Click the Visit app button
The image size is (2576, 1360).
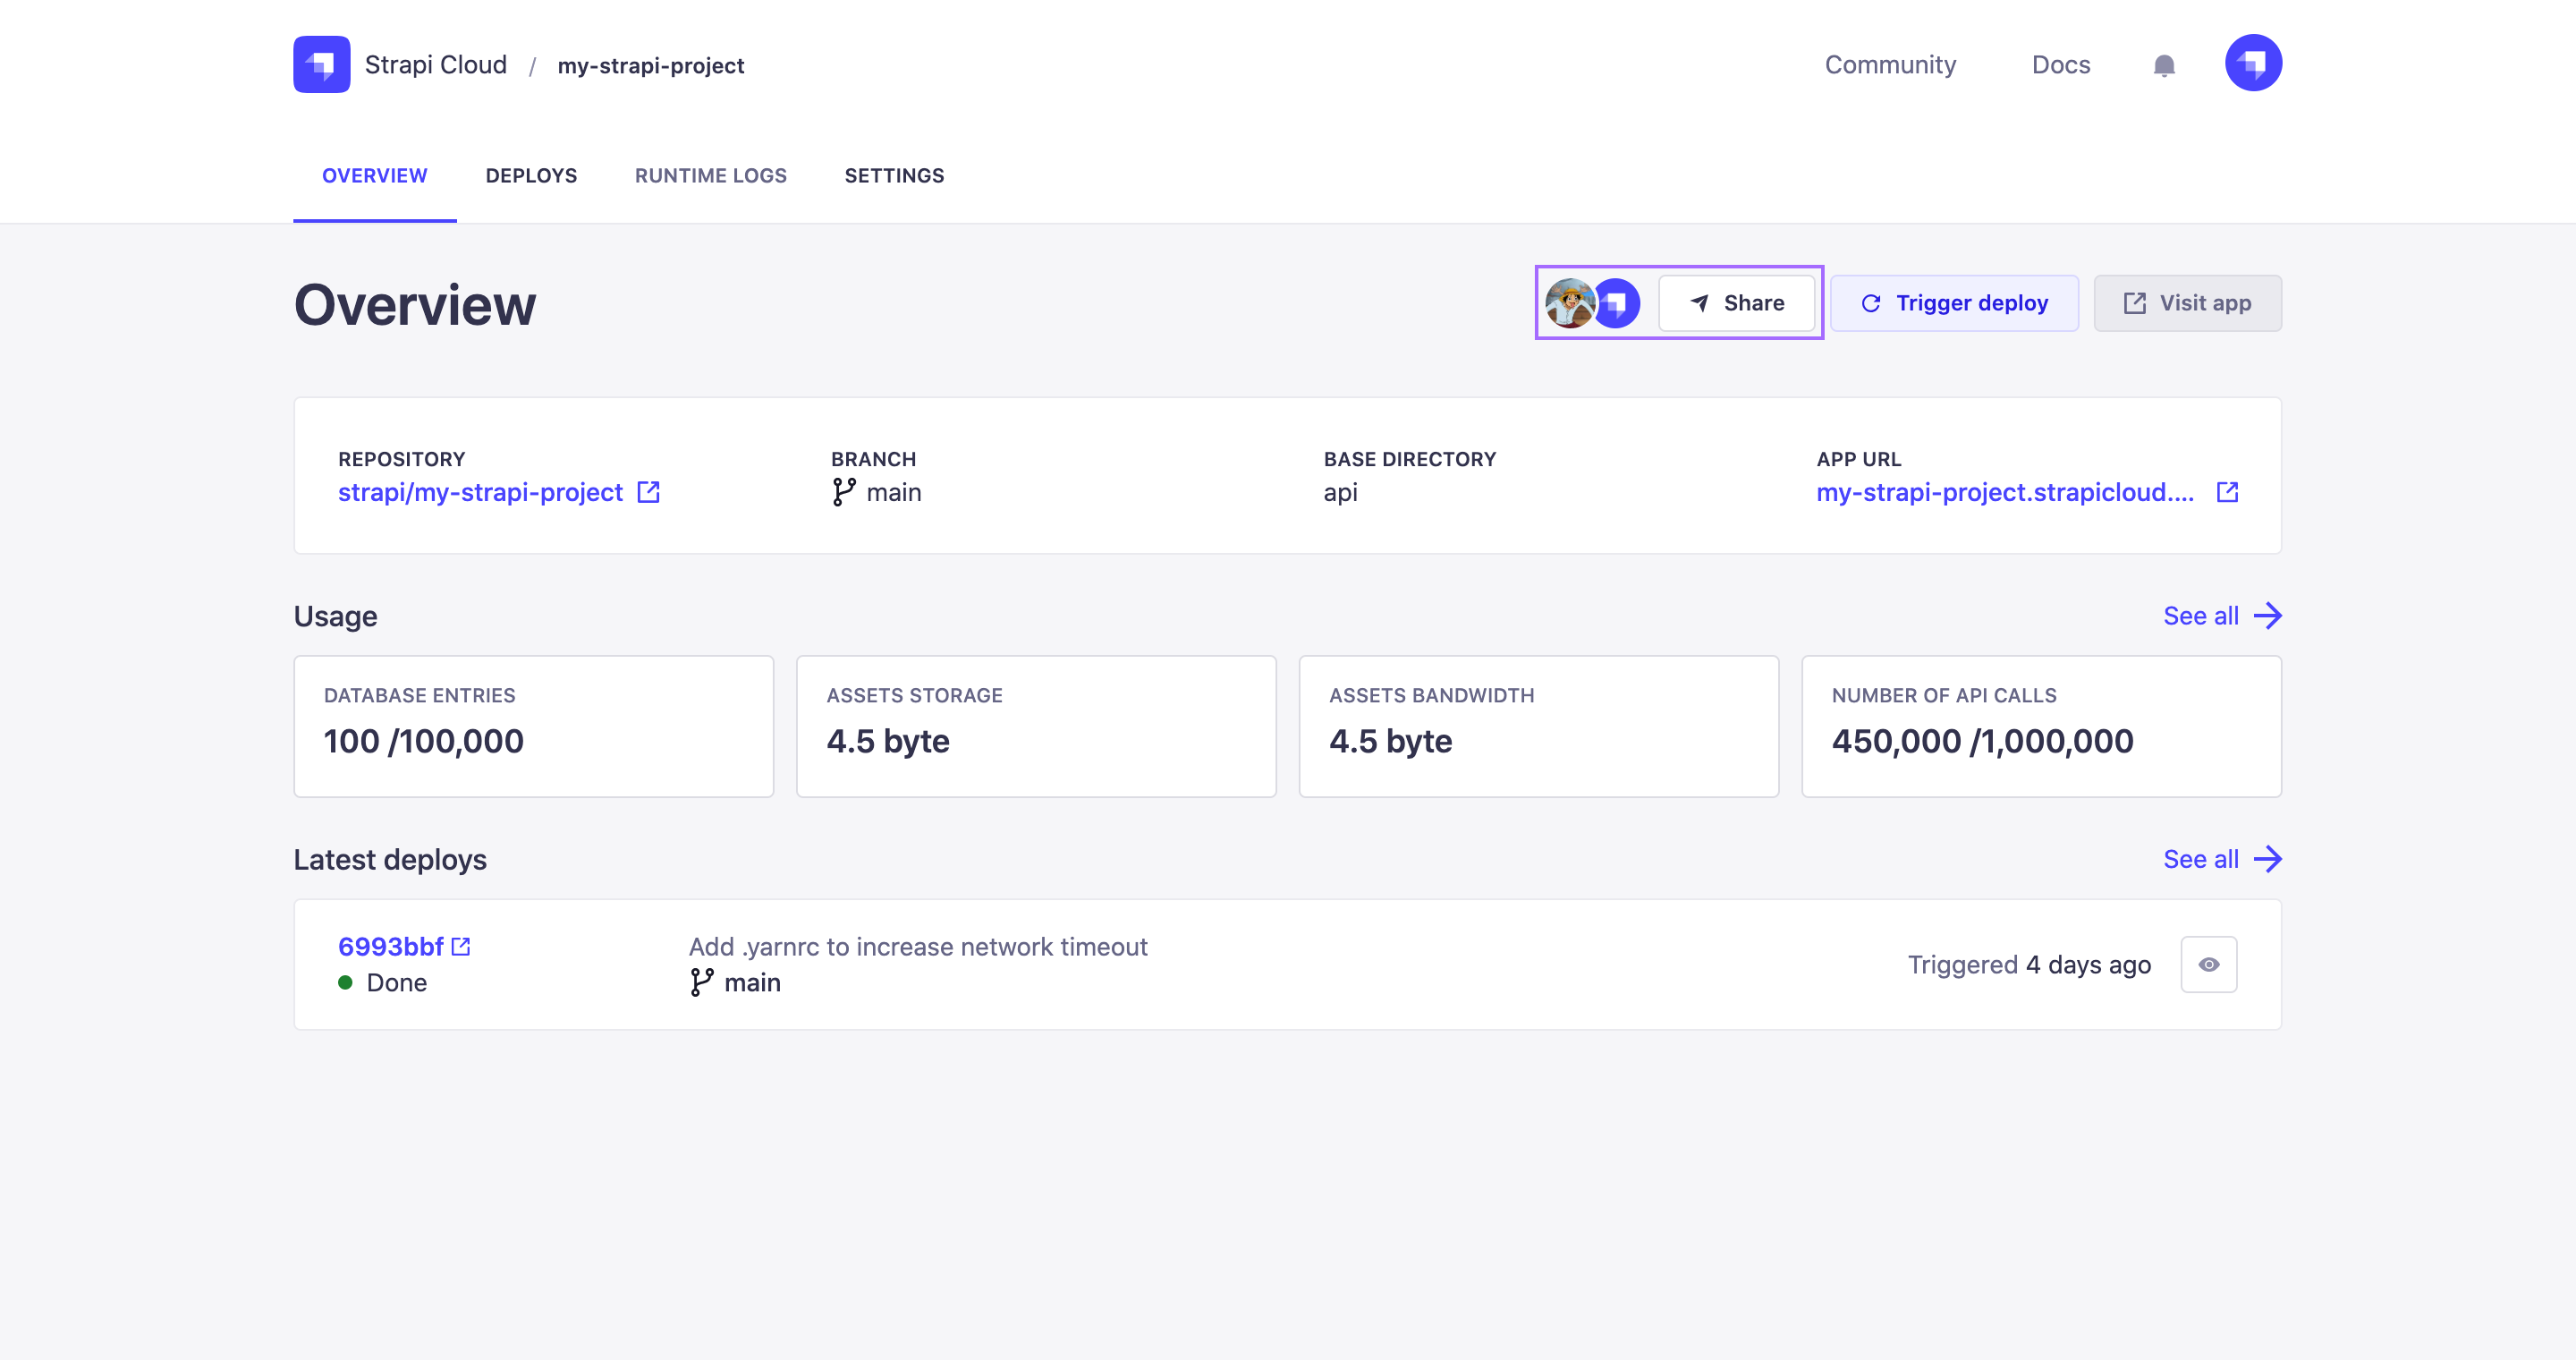pos(2187,303)
